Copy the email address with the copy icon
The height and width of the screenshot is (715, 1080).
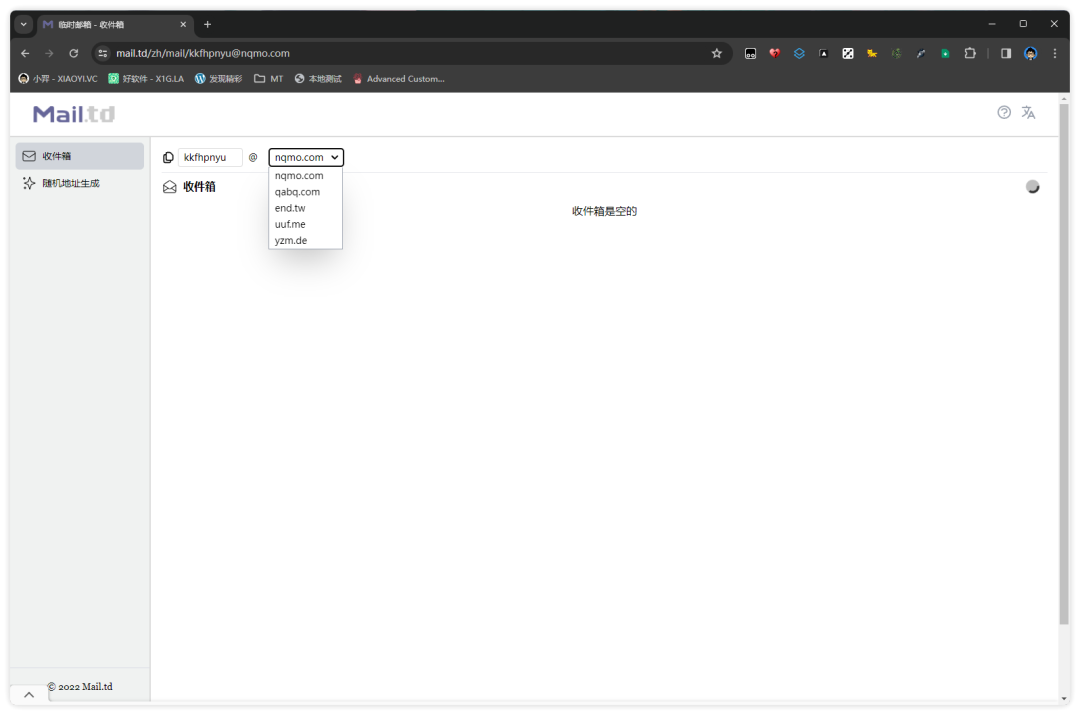168,158
